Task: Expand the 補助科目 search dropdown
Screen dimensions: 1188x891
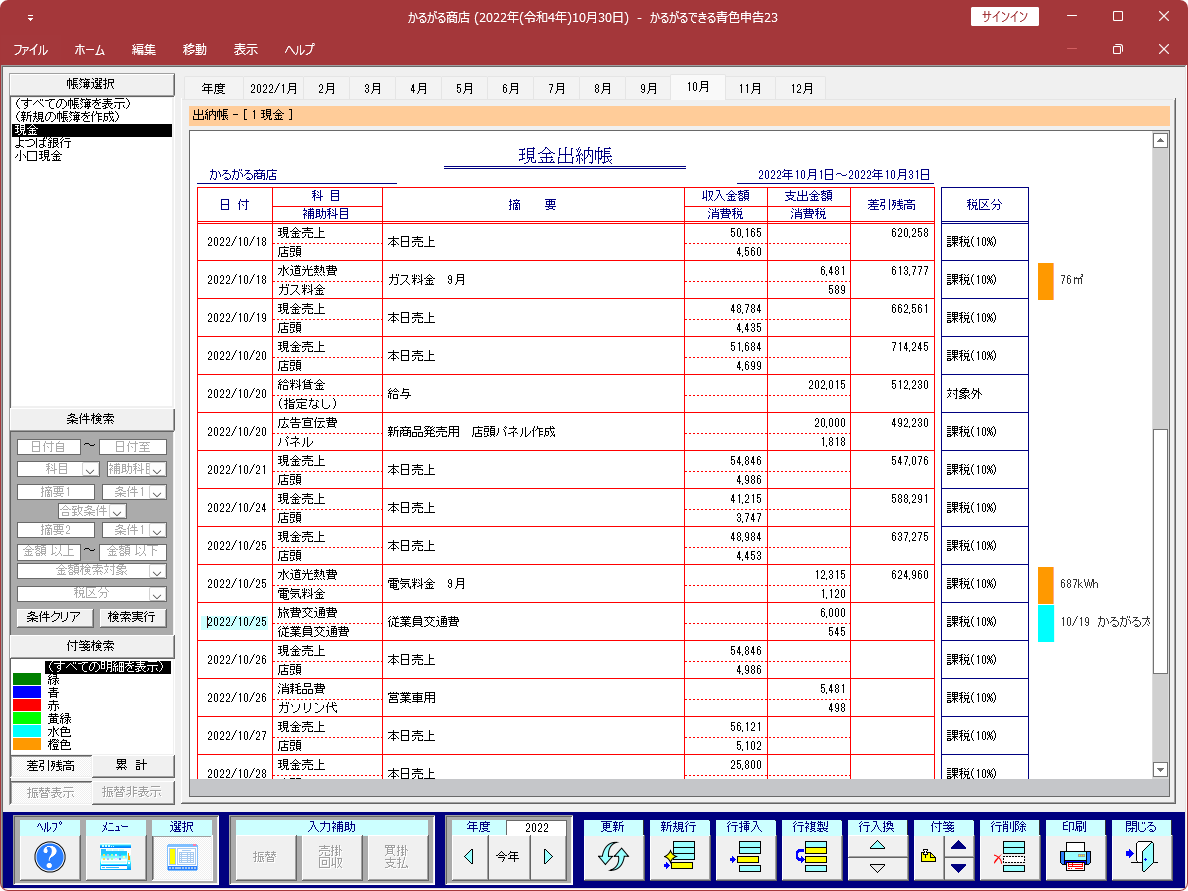Action: click(158, 470)
